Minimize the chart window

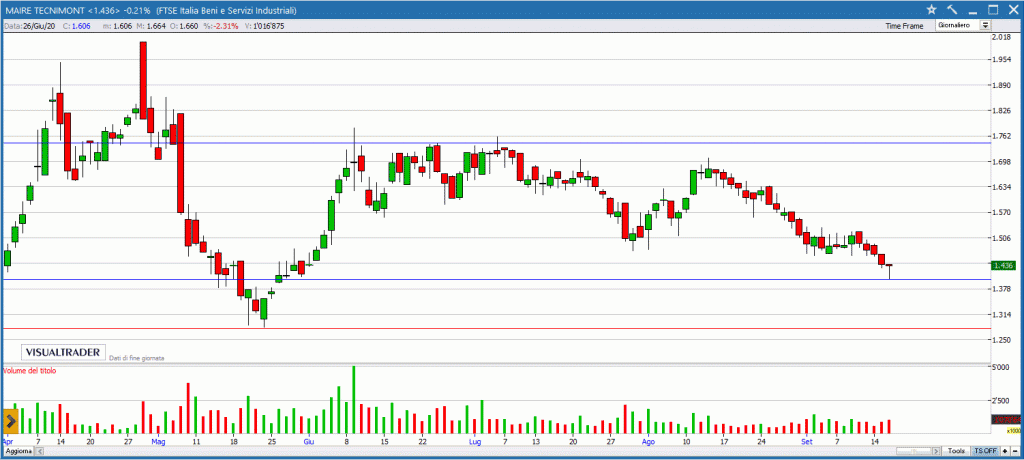pyautogui.click(x=972, y=12)
